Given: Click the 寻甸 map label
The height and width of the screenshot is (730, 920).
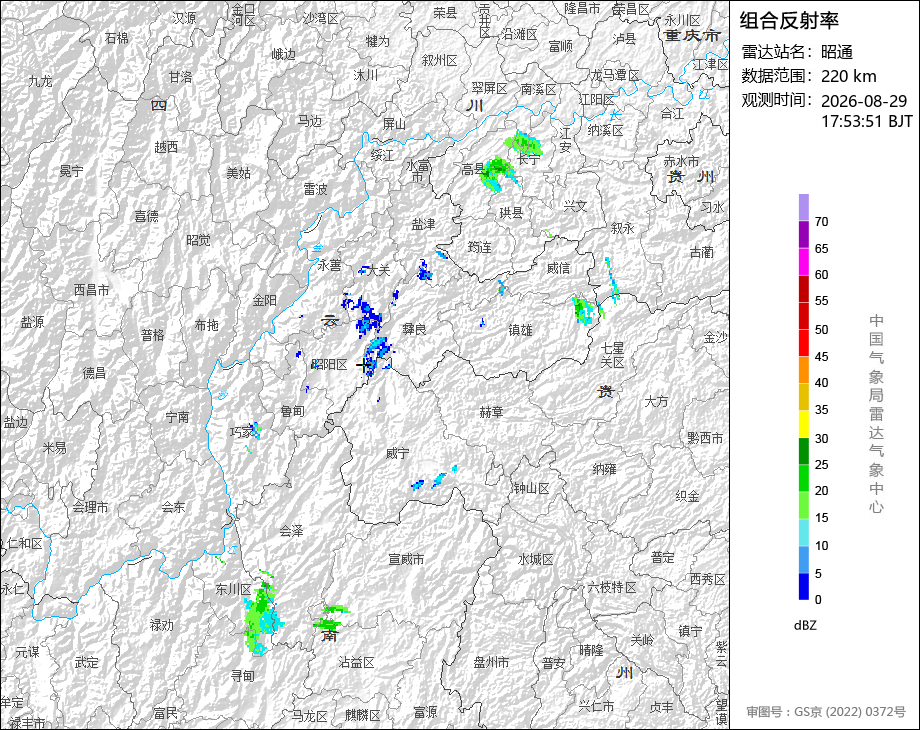Looking at the screenshot, I should (x=242, y=676).
